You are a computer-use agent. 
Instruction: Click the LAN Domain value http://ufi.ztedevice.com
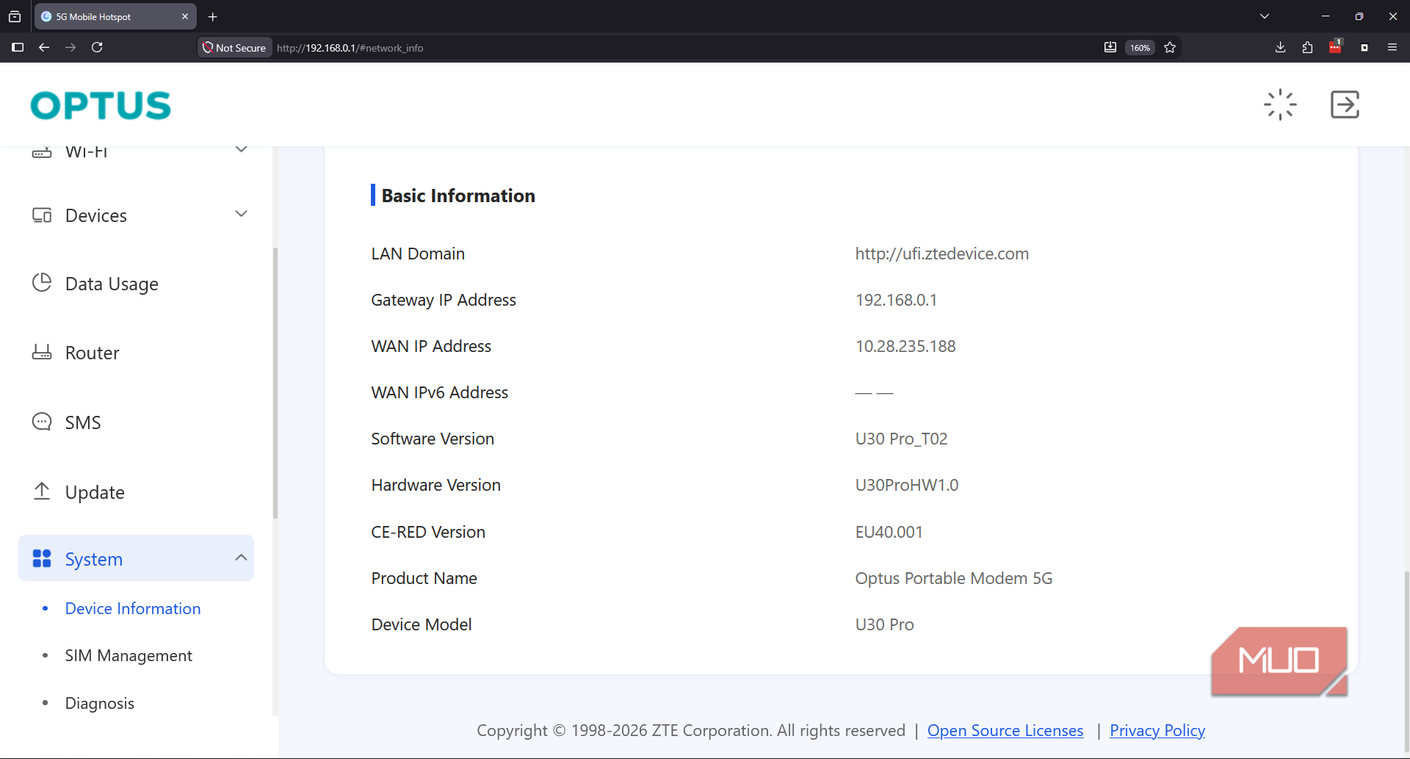(x=942, y=254)
